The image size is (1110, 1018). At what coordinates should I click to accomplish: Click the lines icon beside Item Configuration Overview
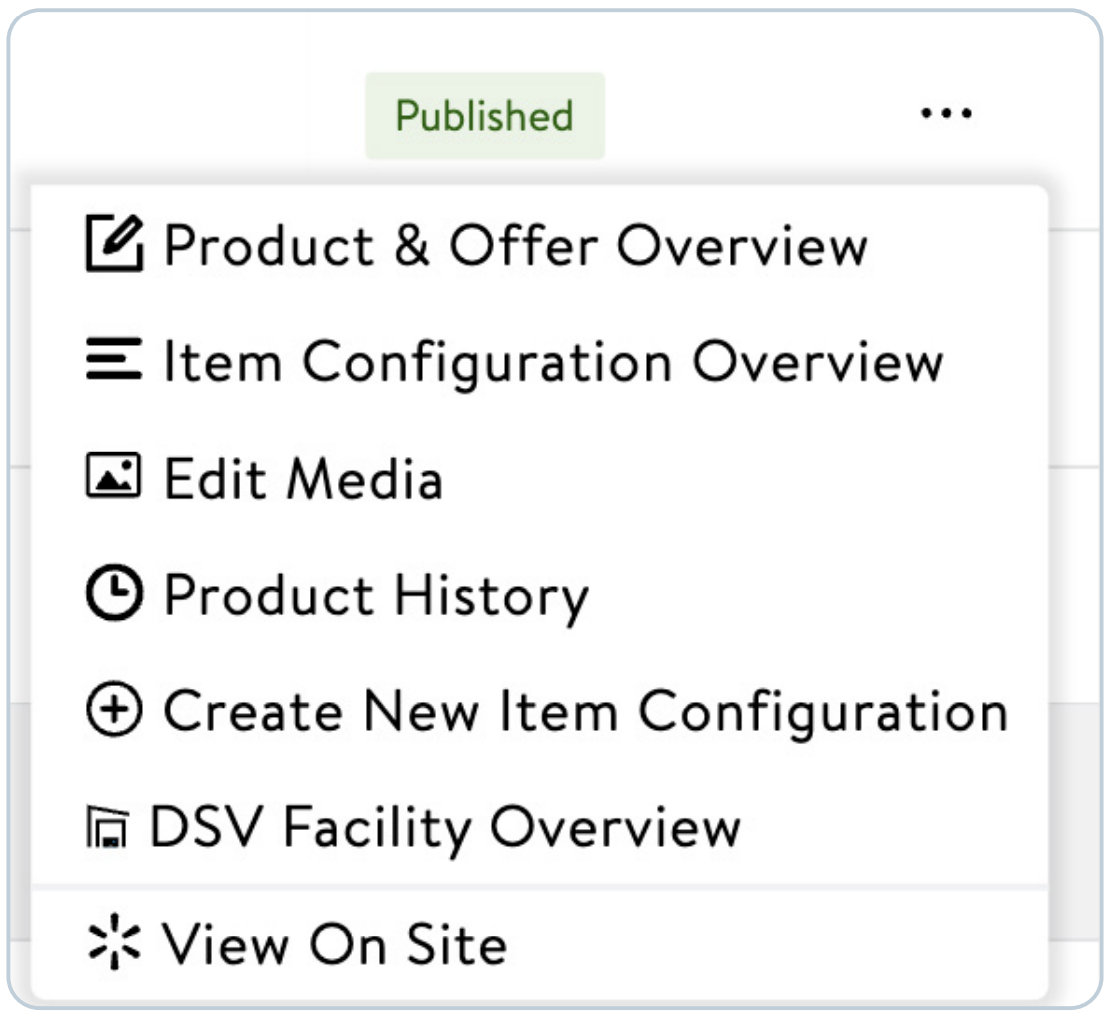point(114,359)
